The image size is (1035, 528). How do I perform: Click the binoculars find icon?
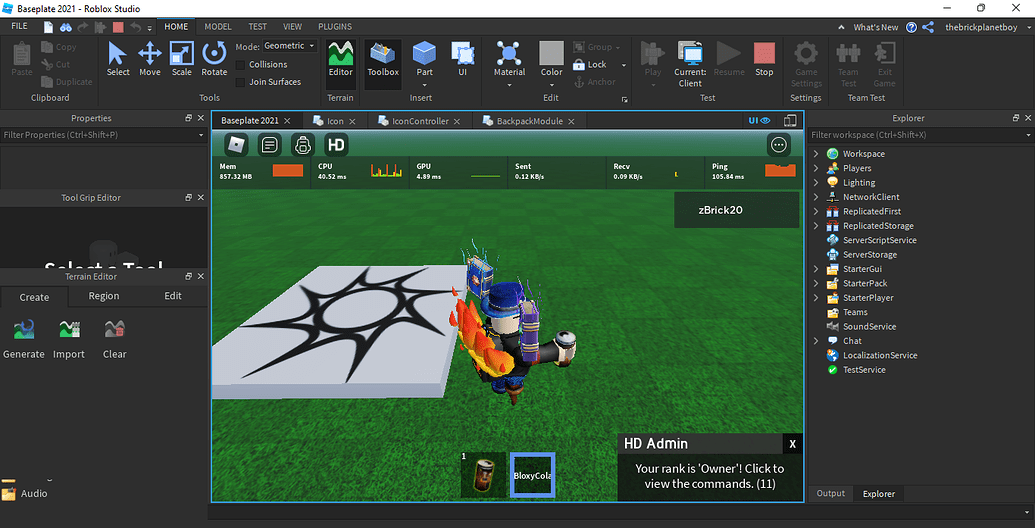[66, 27]
